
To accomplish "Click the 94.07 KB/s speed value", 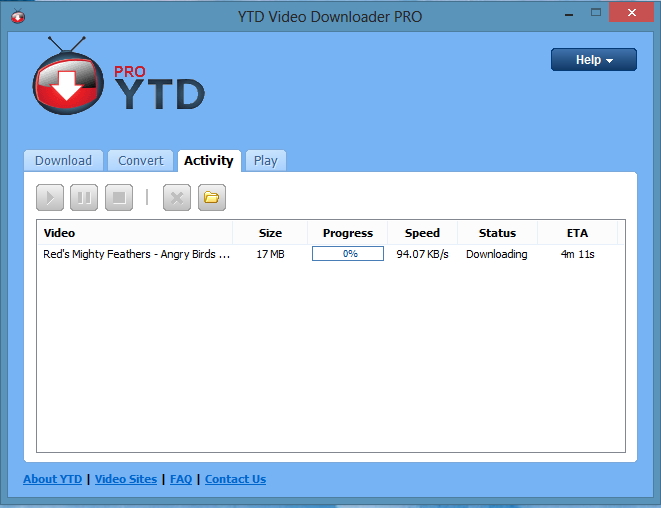I will tap(422, 254).
